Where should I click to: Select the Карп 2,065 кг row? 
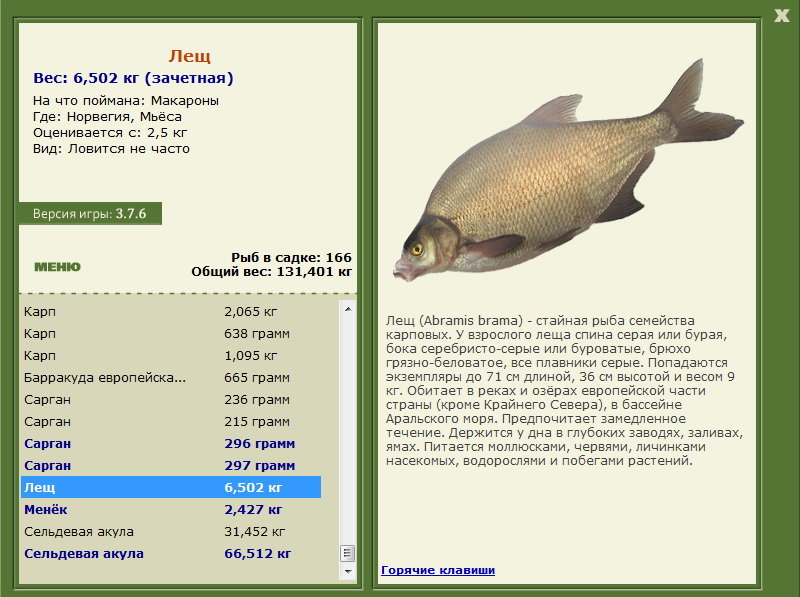171,311
